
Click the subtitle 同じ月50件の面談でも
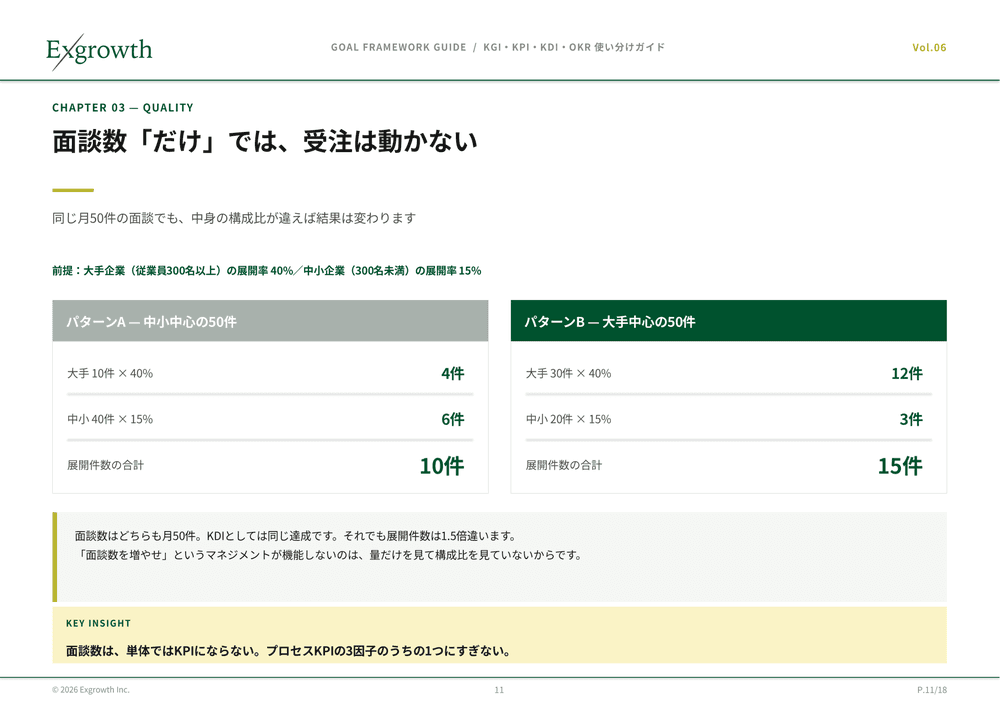[234, 218]
